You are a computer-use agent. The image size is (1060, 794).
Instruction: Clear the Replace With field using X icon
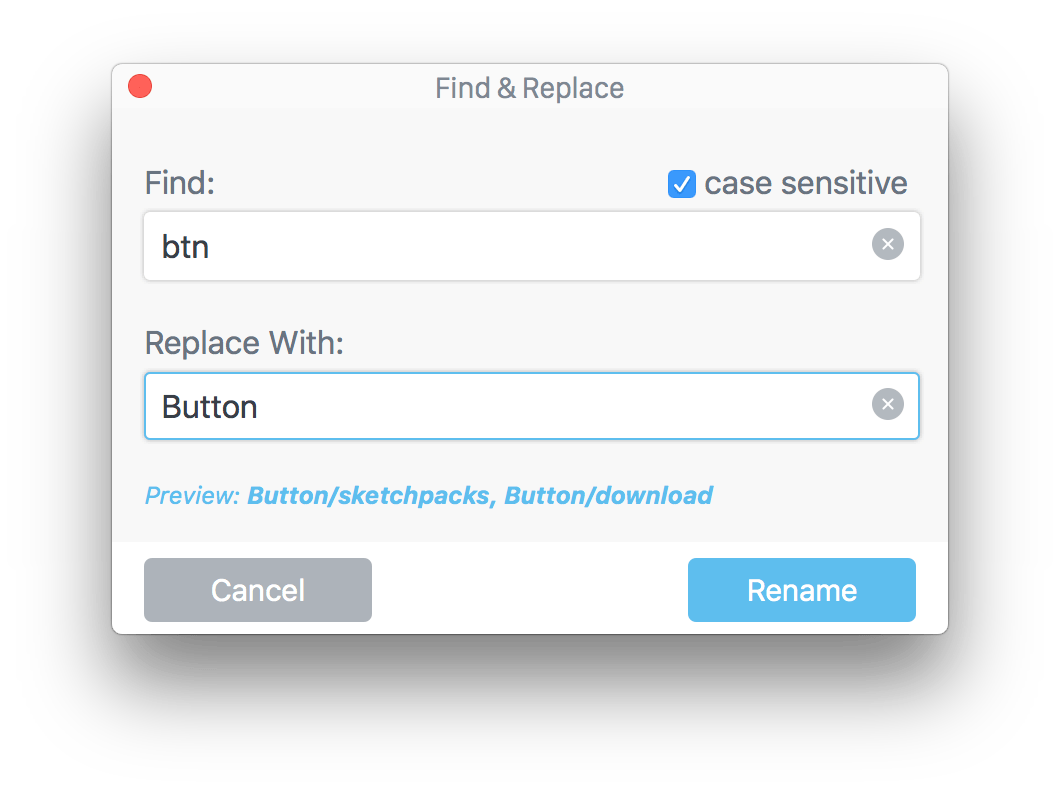point(888,404)
